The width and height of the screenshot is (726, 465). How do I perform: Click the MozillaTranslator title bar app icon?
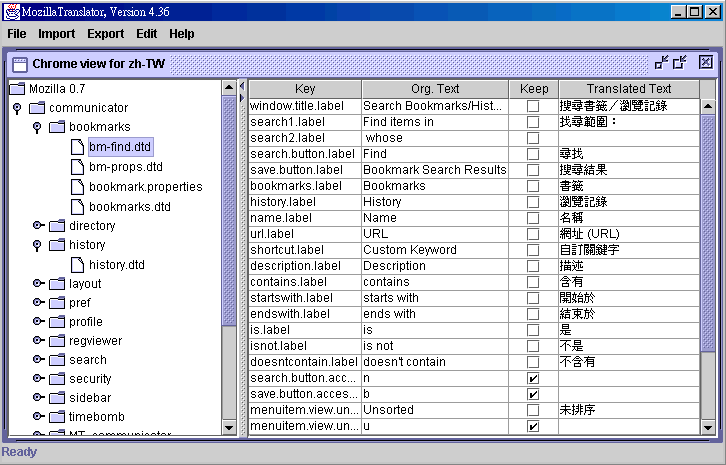12,12
